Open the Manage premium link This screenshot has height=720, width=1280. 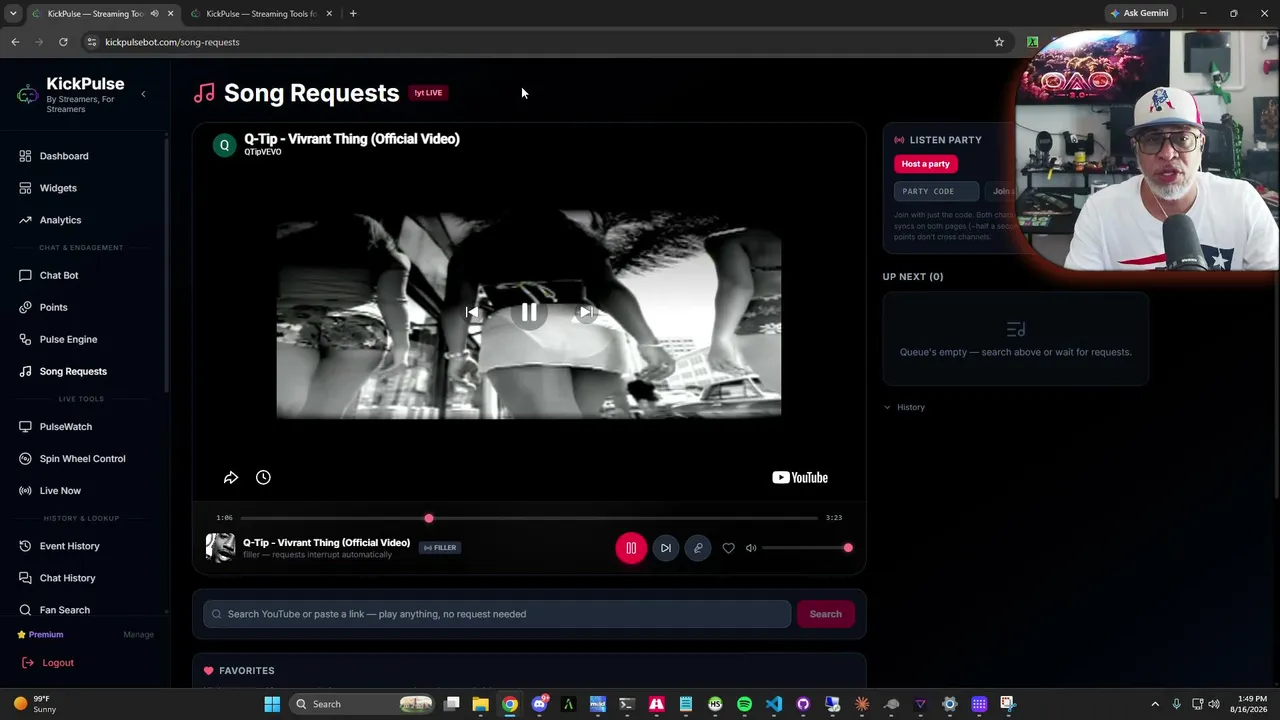tap(138, 635)
